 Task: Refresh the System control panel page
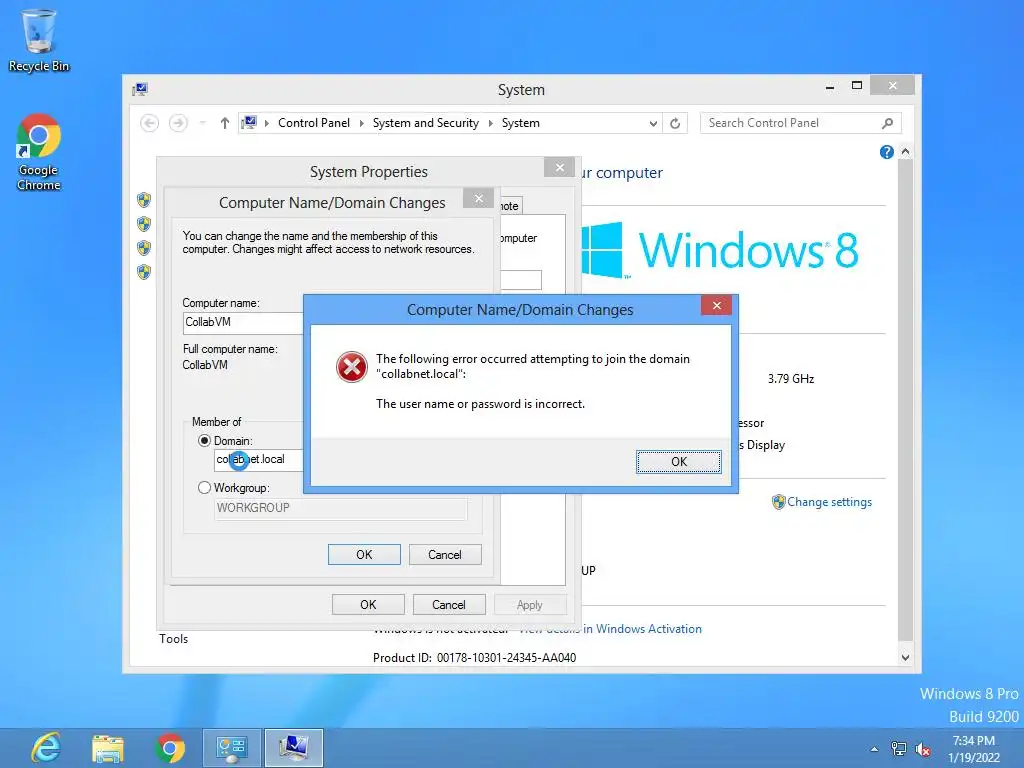pos(675,123)
